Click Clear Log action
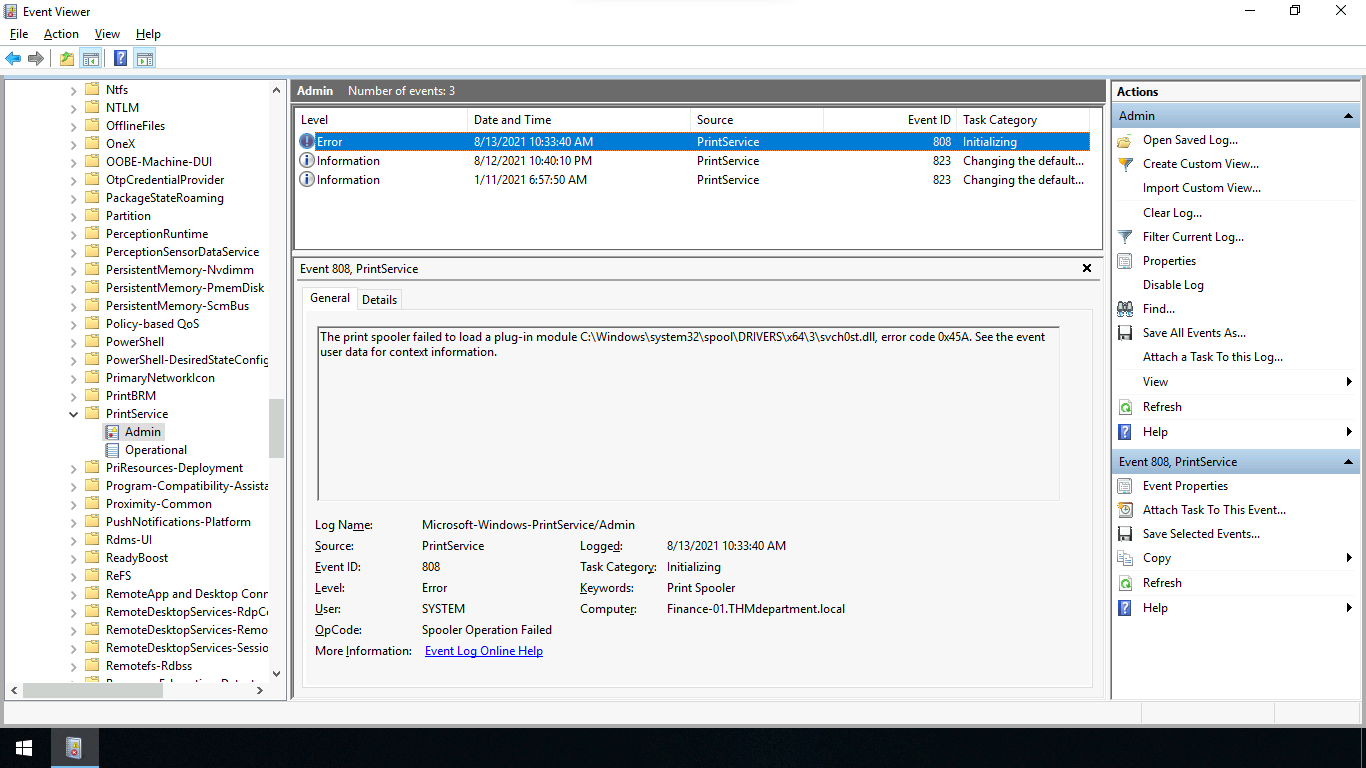The width and height of the screenshot is (1366, 768). click(1172, 213)
